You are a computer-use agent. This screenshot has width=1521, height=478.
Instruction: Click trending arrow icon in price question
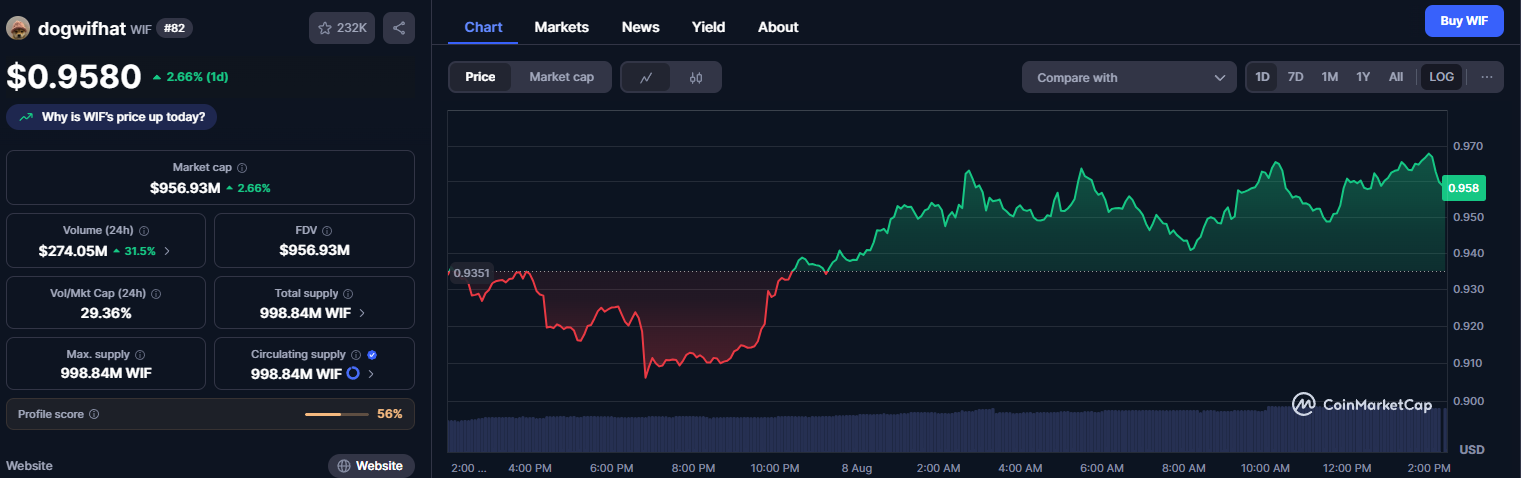click(25, 117)
